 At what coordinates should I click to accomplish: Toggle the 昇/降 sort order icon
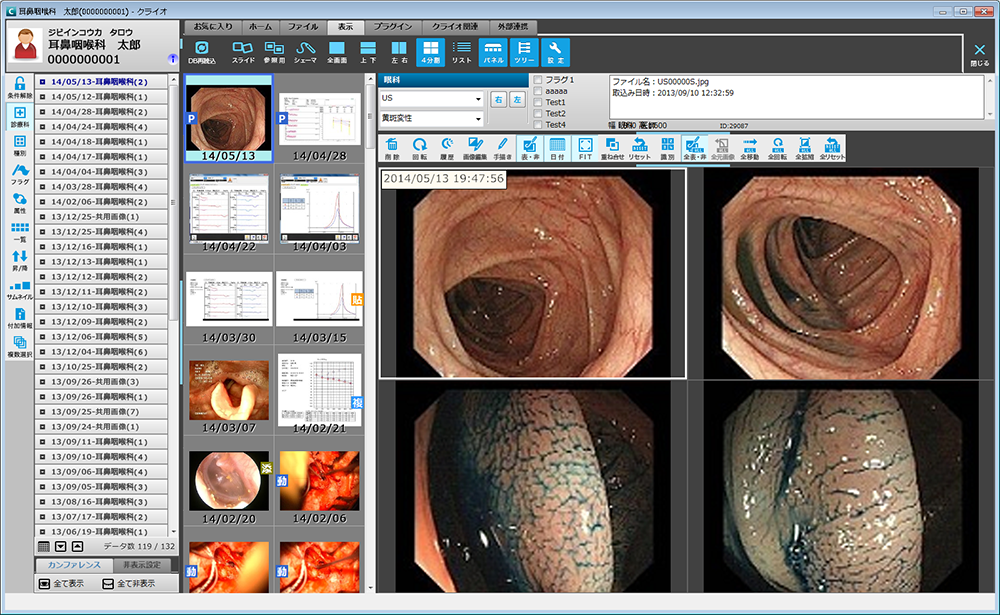pyautogui.click(x=20, y=260)
